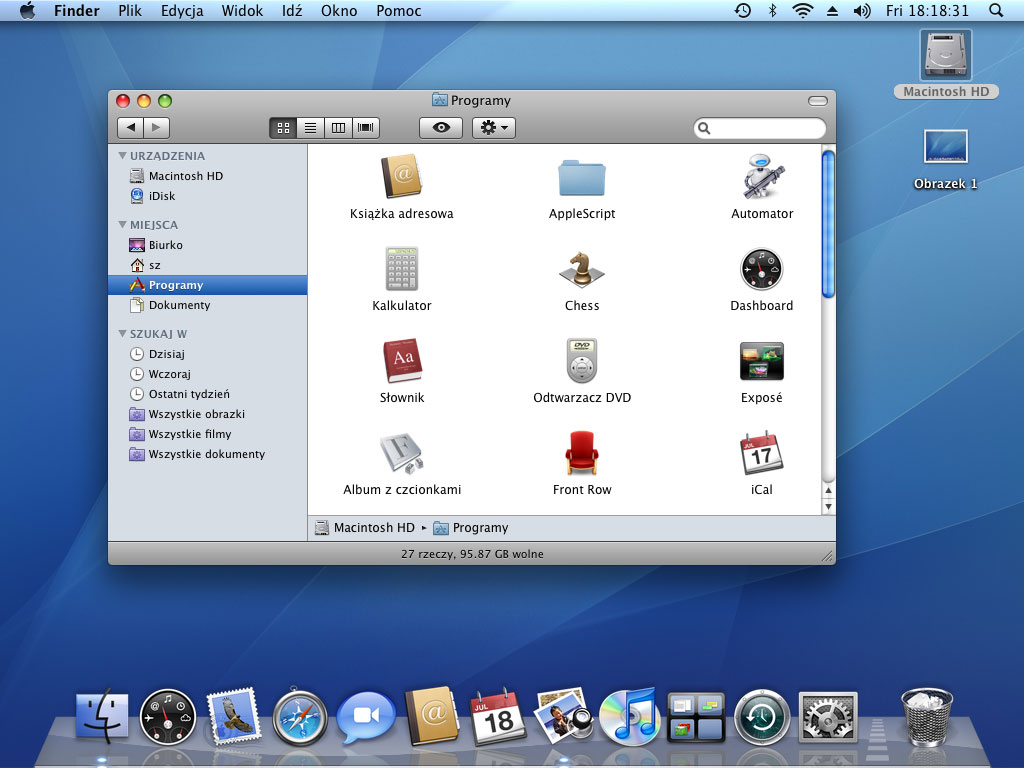
Task: Open the Finder menu
Action: (x=76, y=10)
